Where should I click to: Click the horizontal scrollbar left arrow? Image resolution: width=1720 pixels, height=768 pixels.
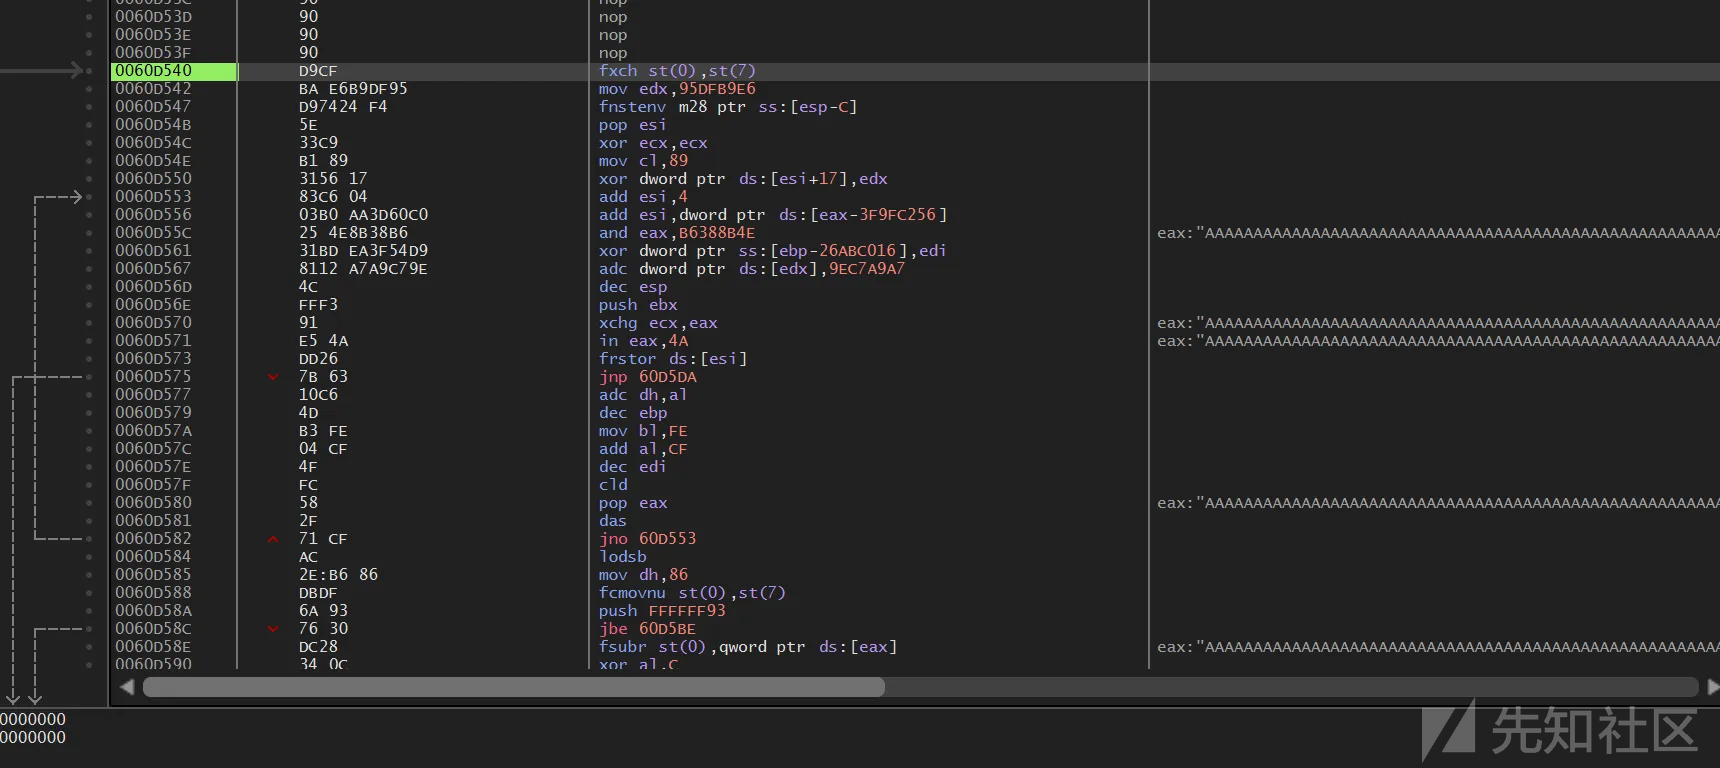127,687
